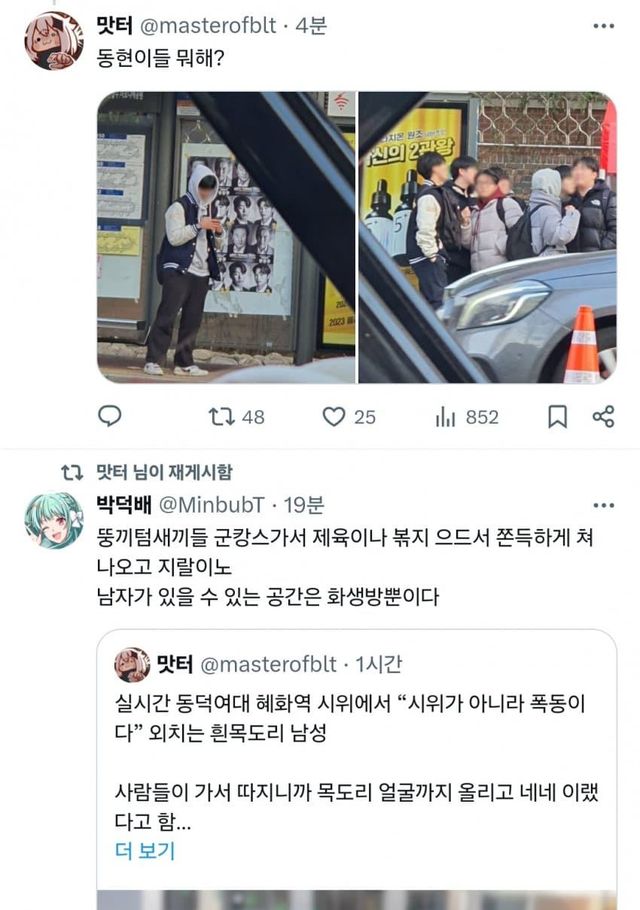
Task: Click the @MinbubT handle
Action: [212, 505]
